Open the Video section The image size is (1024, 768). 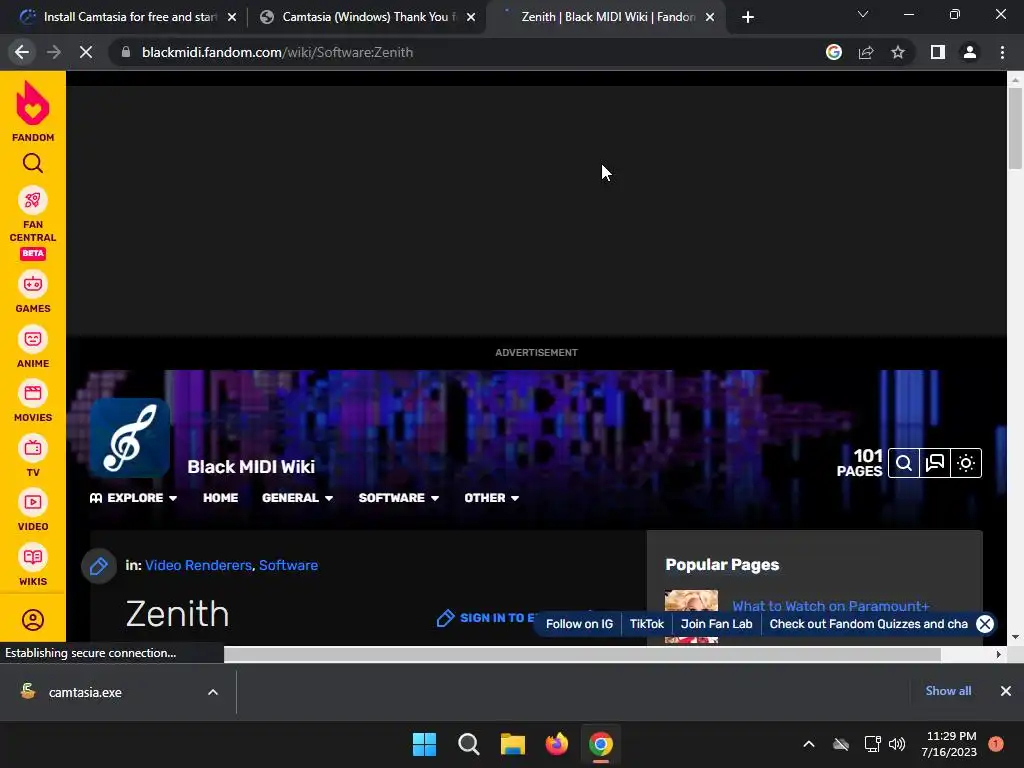(33, 510)
